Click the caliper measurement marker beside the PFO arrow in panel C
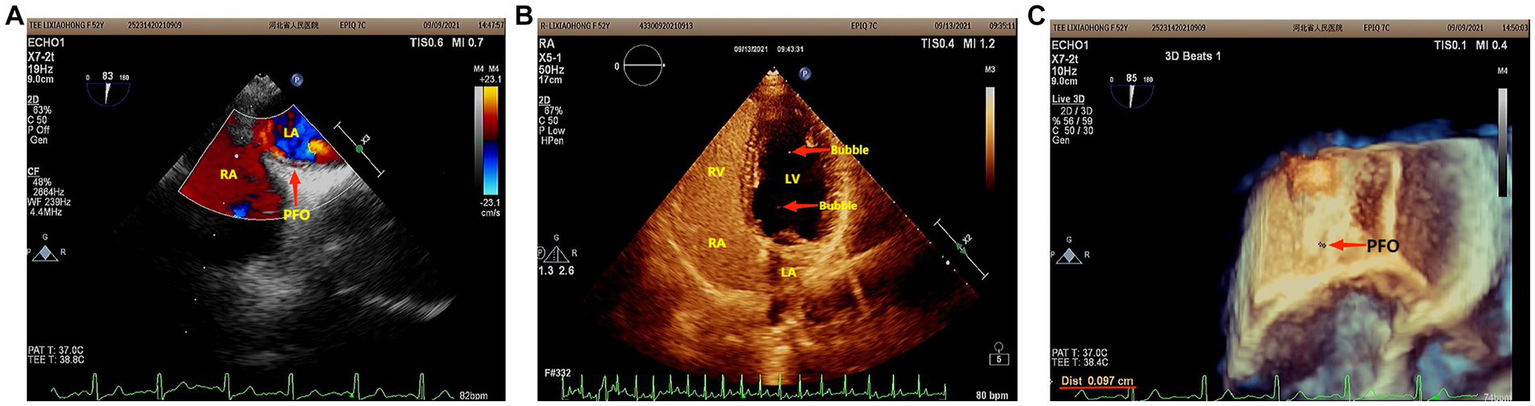 [x=1321, y=244]
